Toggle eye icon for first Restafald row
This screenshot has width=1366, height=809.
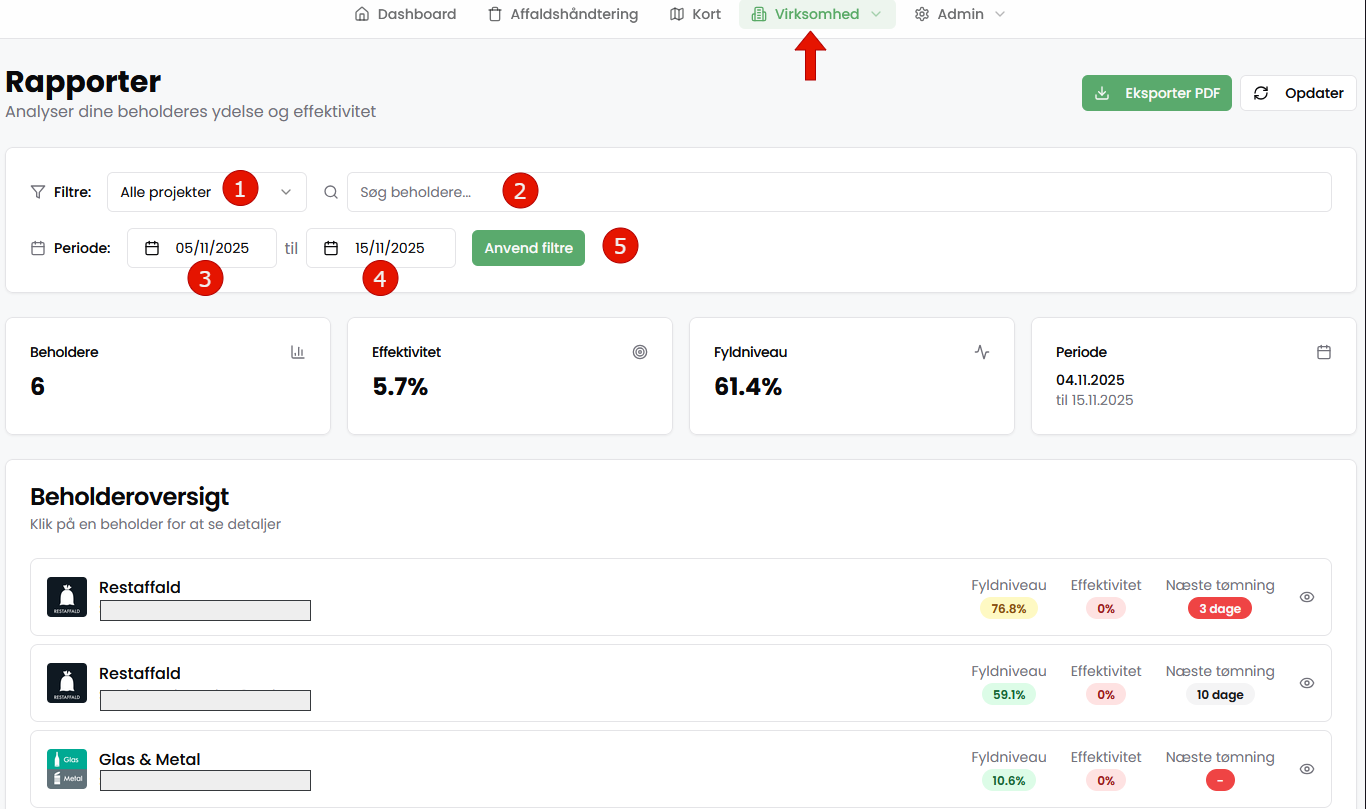1306,597
